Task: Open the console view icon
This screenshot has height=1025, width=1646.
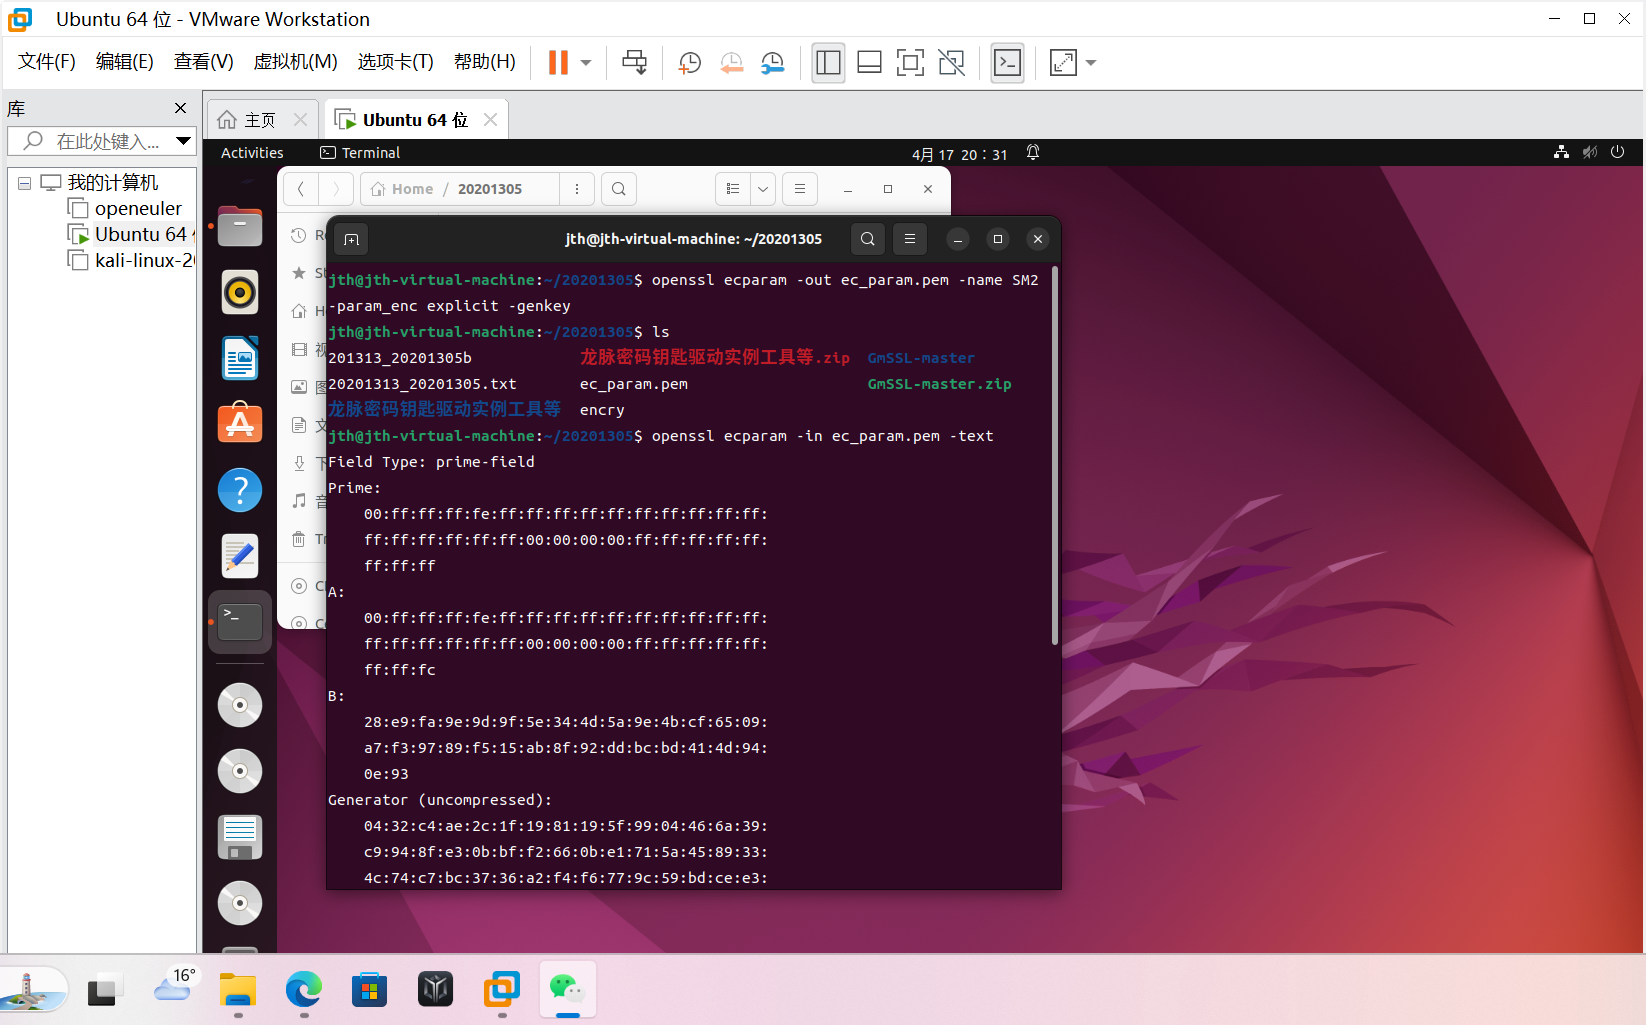Action: (1007, 62)
